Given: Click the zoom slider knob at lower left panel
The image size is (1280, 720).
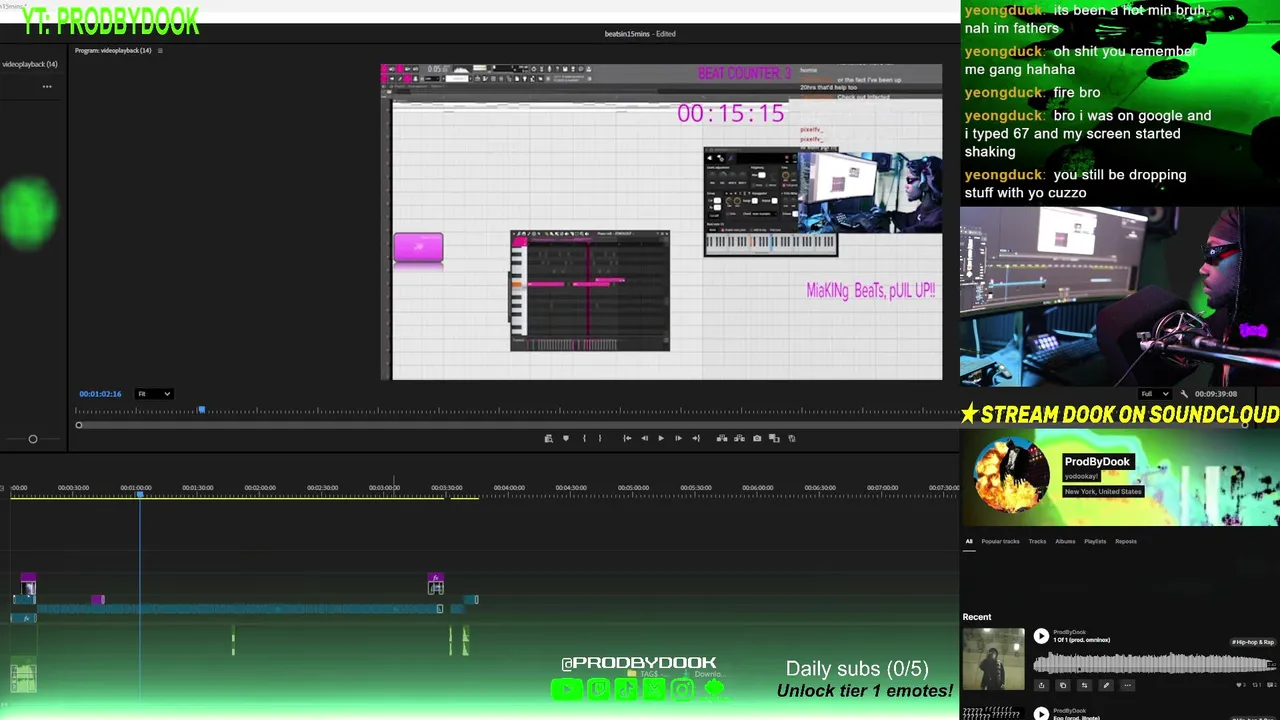Looking at the screenshot, I should pyautogui.click(x=33, y=439).
